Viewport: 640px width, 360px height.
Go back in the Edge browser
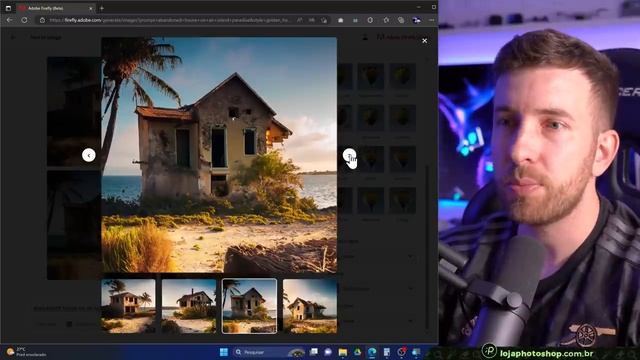point(9,20)
